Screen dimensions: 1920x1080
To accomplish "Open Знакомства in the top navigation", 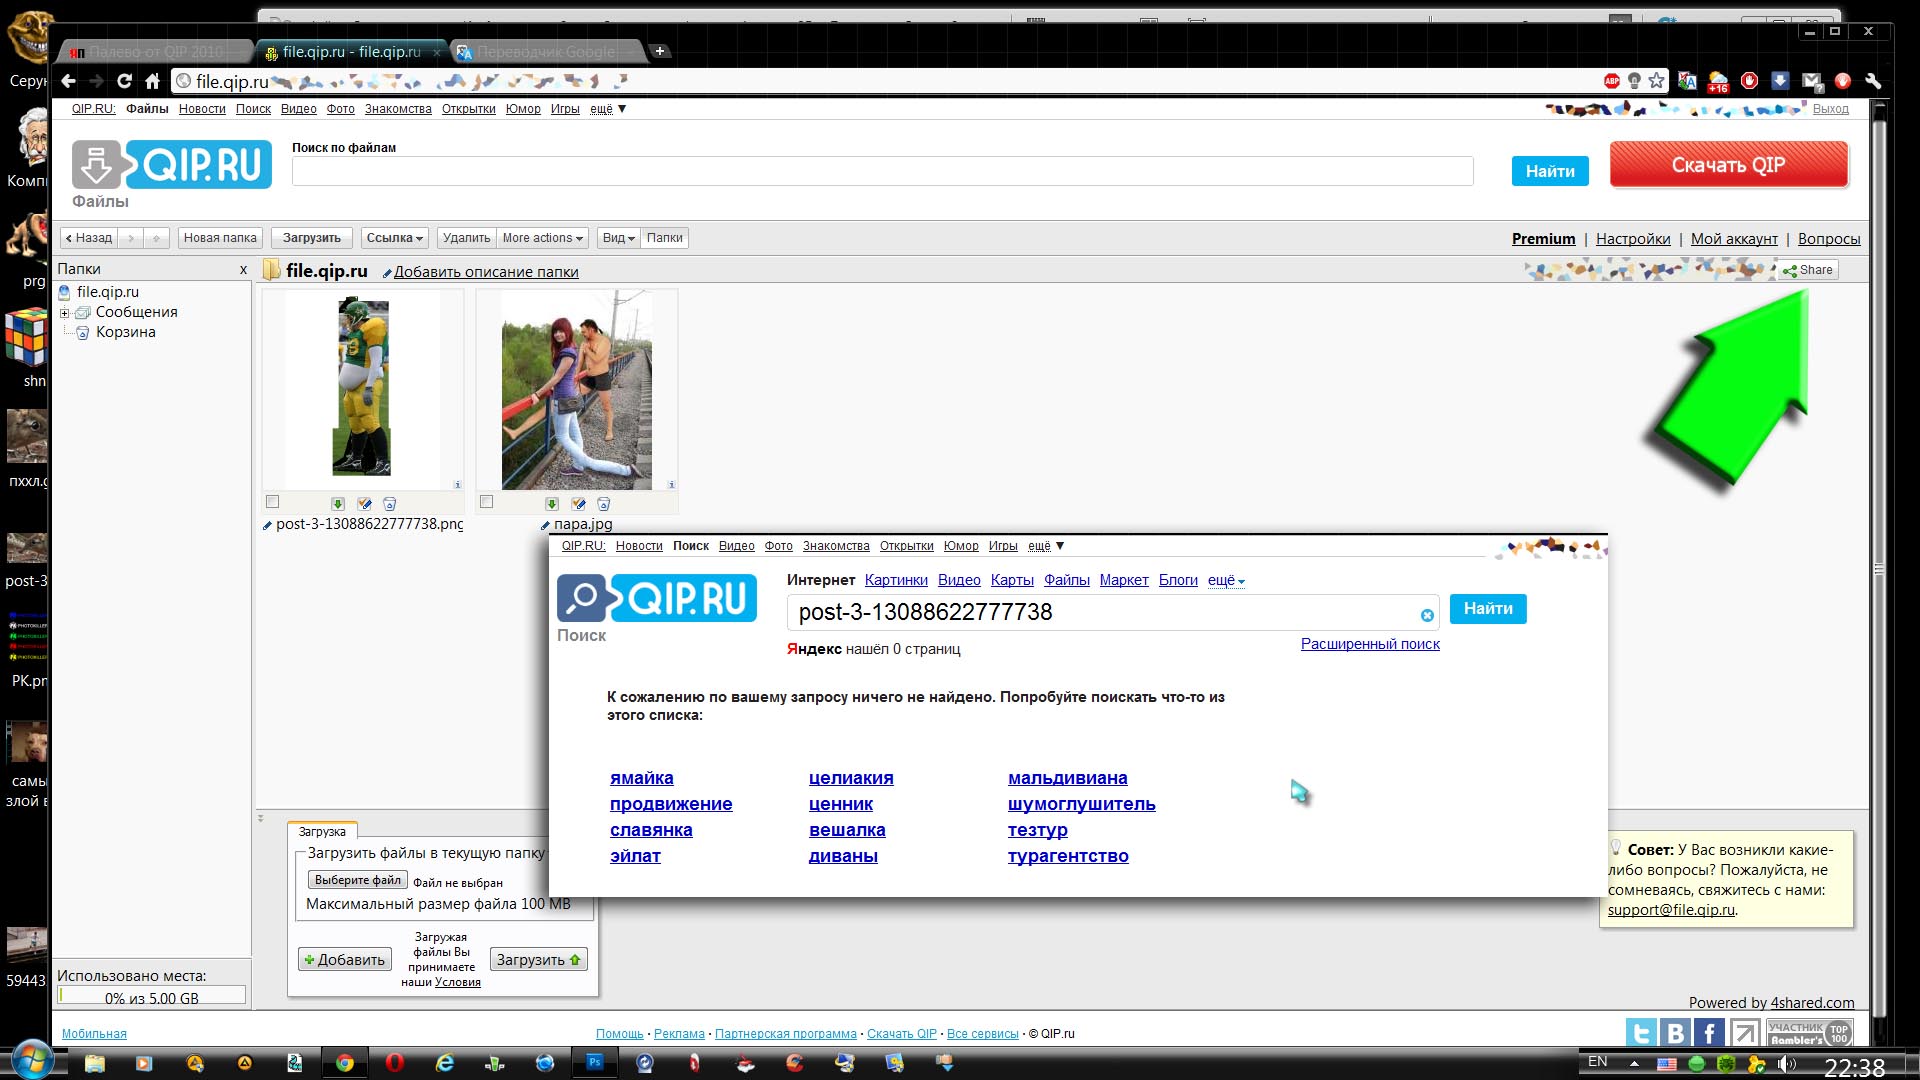I will 398,109.
